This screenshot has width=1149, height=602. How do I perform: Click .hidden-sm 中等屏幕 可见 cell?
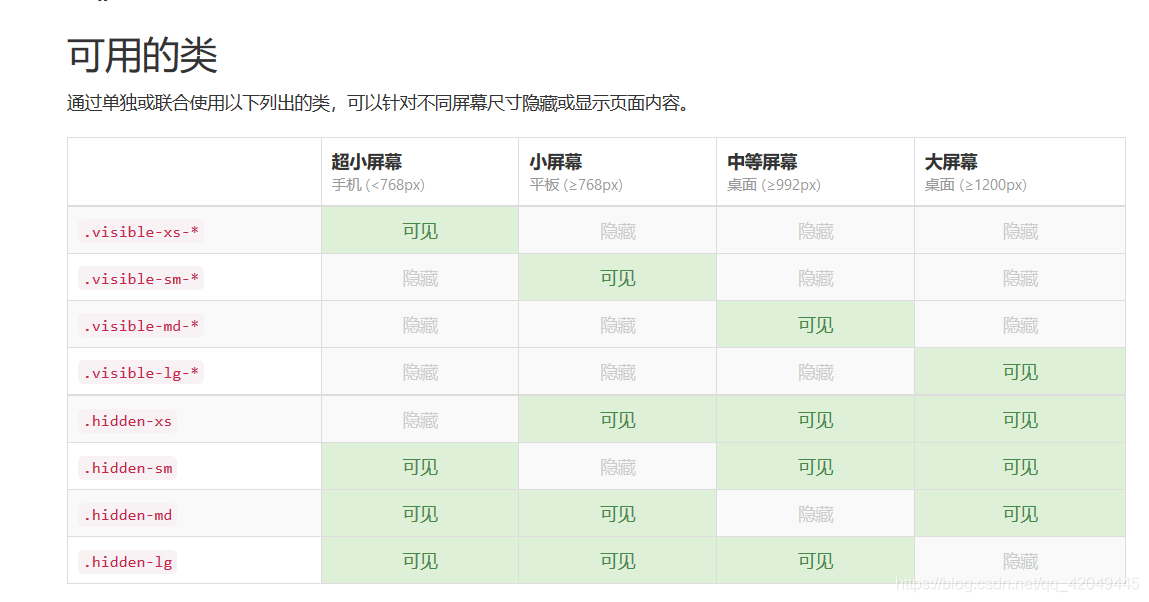point(816,467)
